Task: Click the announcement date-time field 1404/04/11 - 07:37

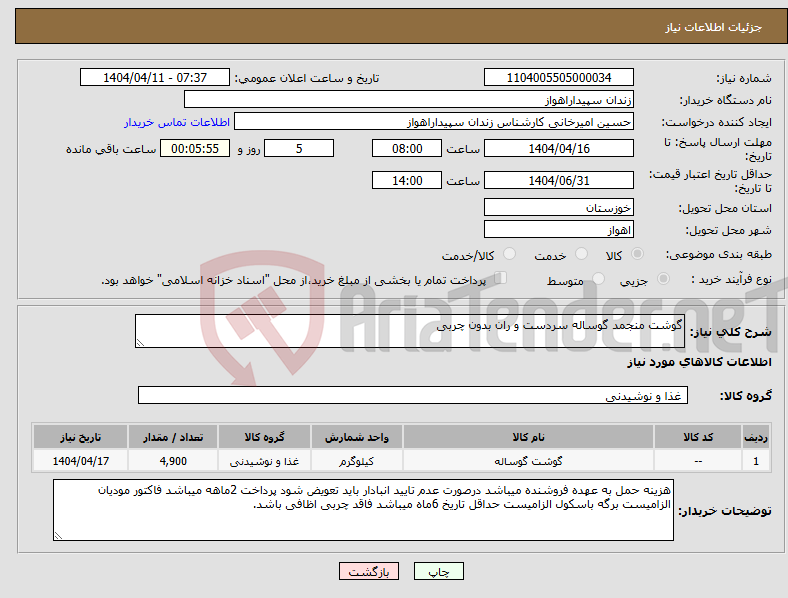Action: click(155, 77)
